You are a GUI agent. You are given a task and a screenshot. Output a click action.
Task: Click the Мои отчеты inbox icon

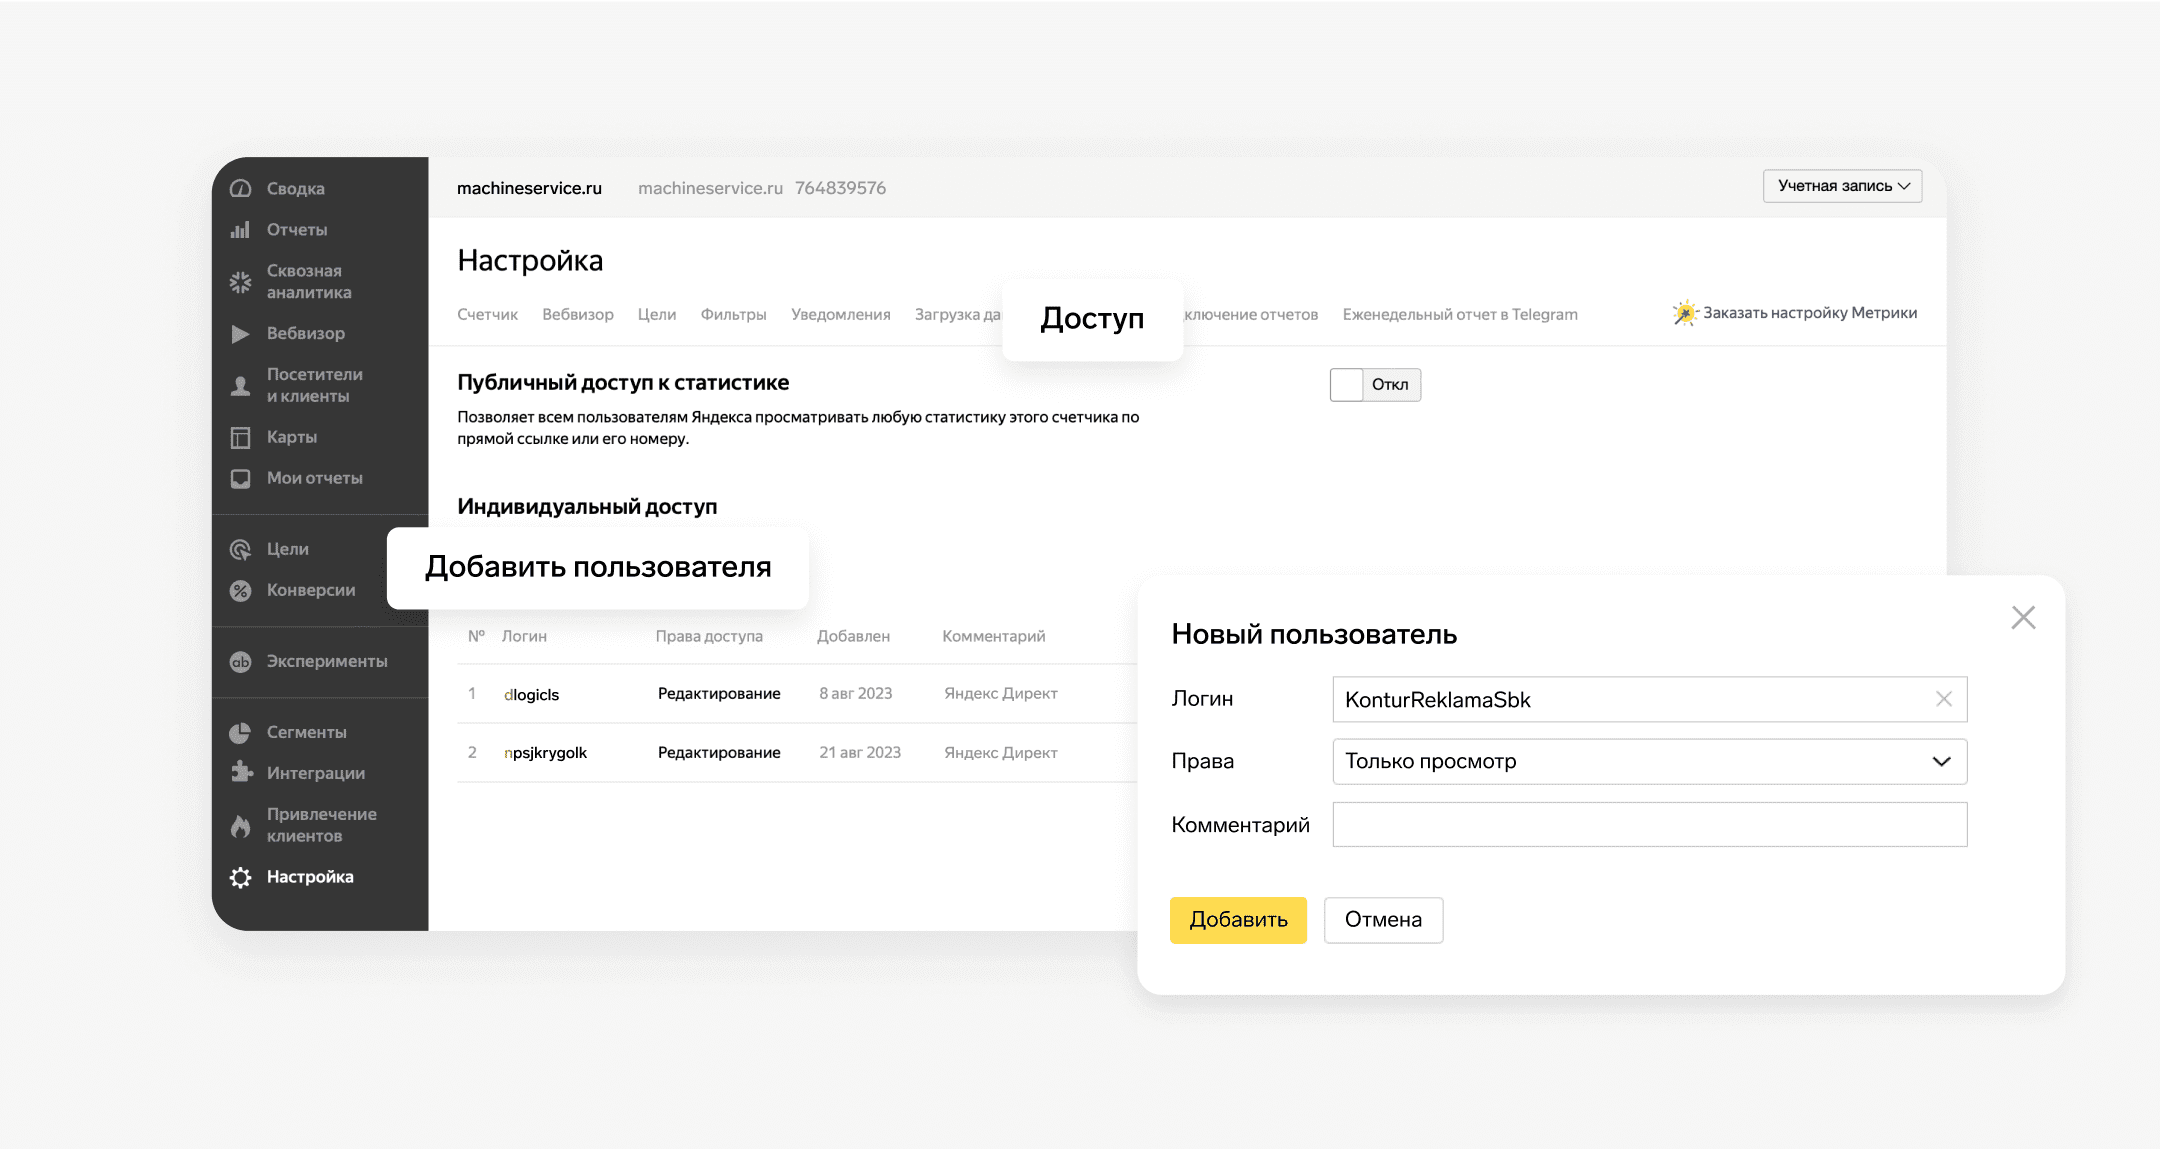pos(240,479)
